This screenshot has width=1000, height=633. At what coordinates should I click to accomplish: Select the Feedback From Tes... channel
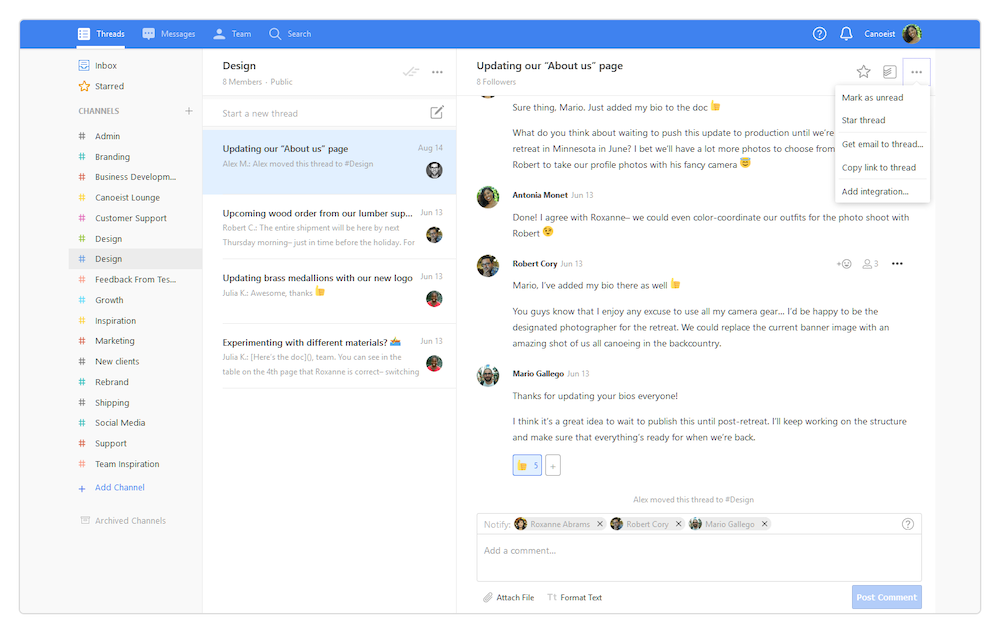(135, 280)
